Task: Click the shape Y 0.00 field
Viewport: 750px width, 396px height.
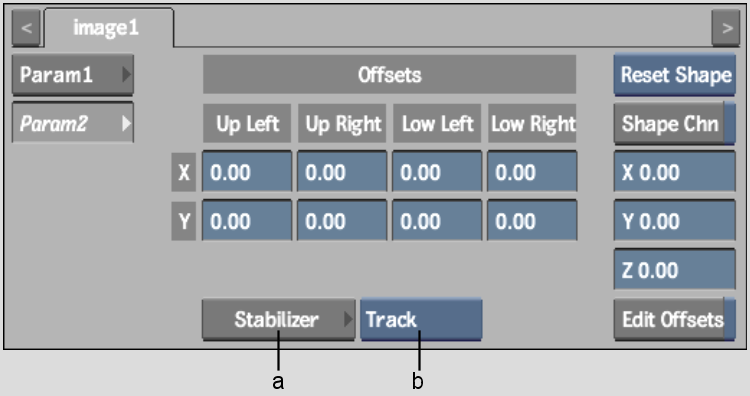Action: (x=674, y=220)
